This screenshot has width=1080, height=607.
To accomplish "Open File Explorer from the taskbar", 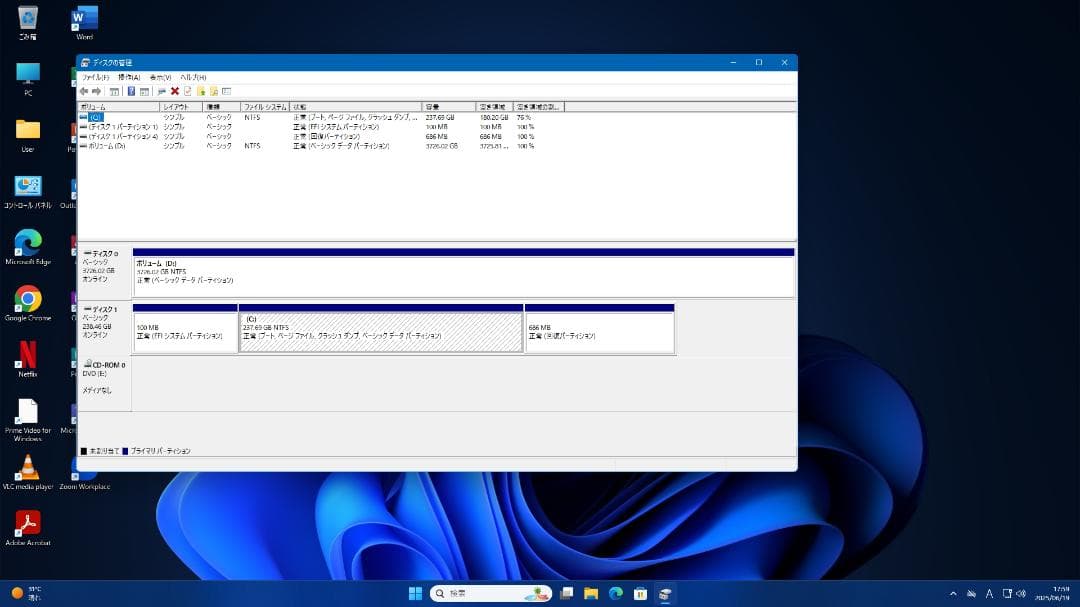I will click(593, 592).
